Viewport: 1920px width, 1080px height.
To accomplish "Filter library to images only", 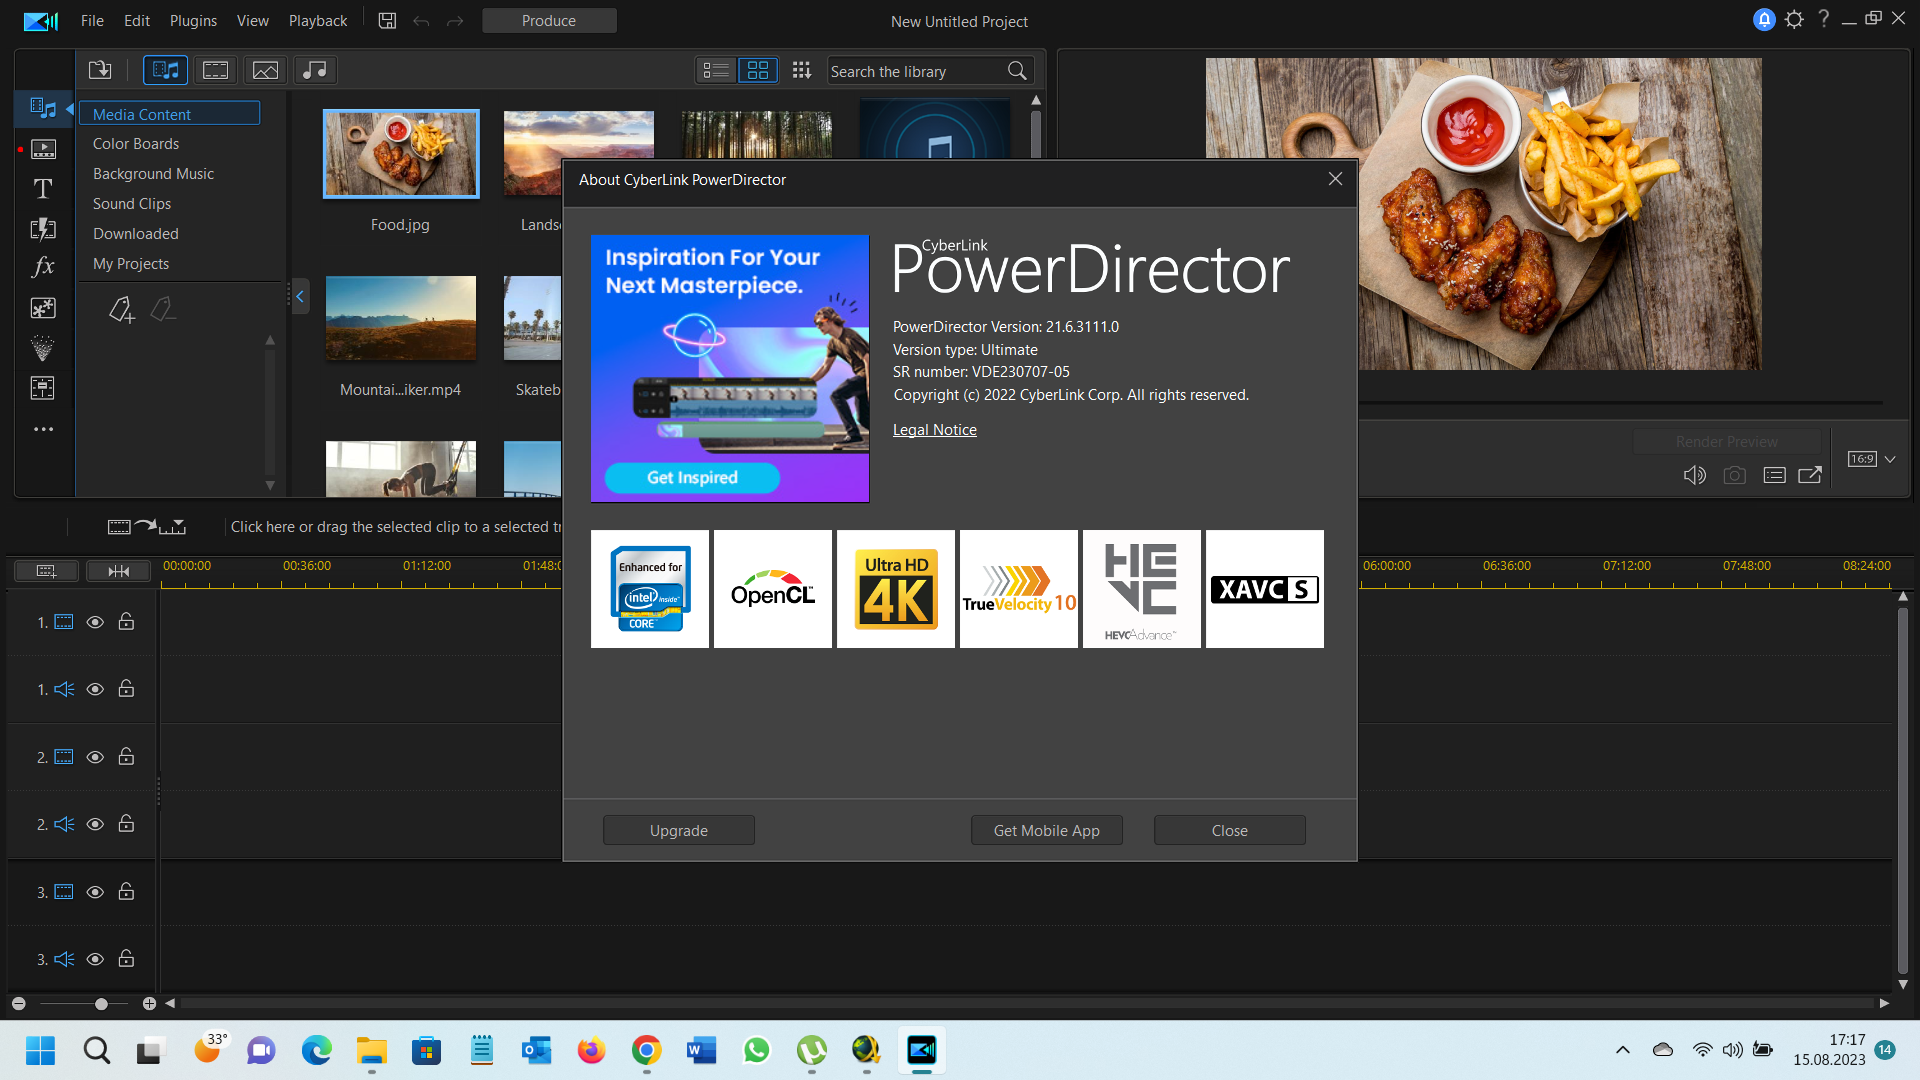I will (x=265, y=70).
